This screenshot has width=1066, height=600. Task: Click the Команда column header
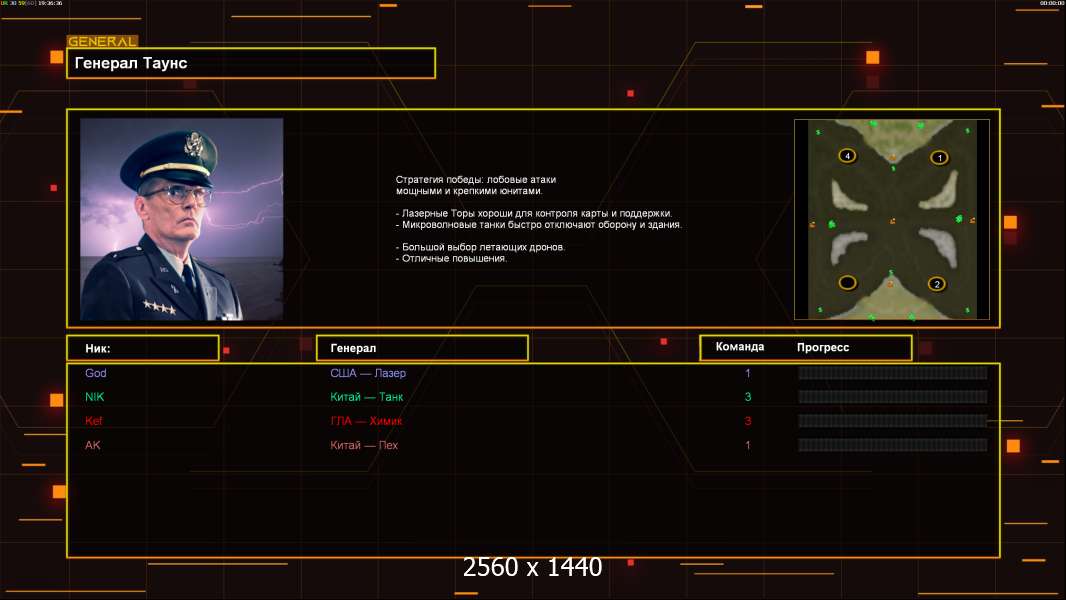[740, 347]
